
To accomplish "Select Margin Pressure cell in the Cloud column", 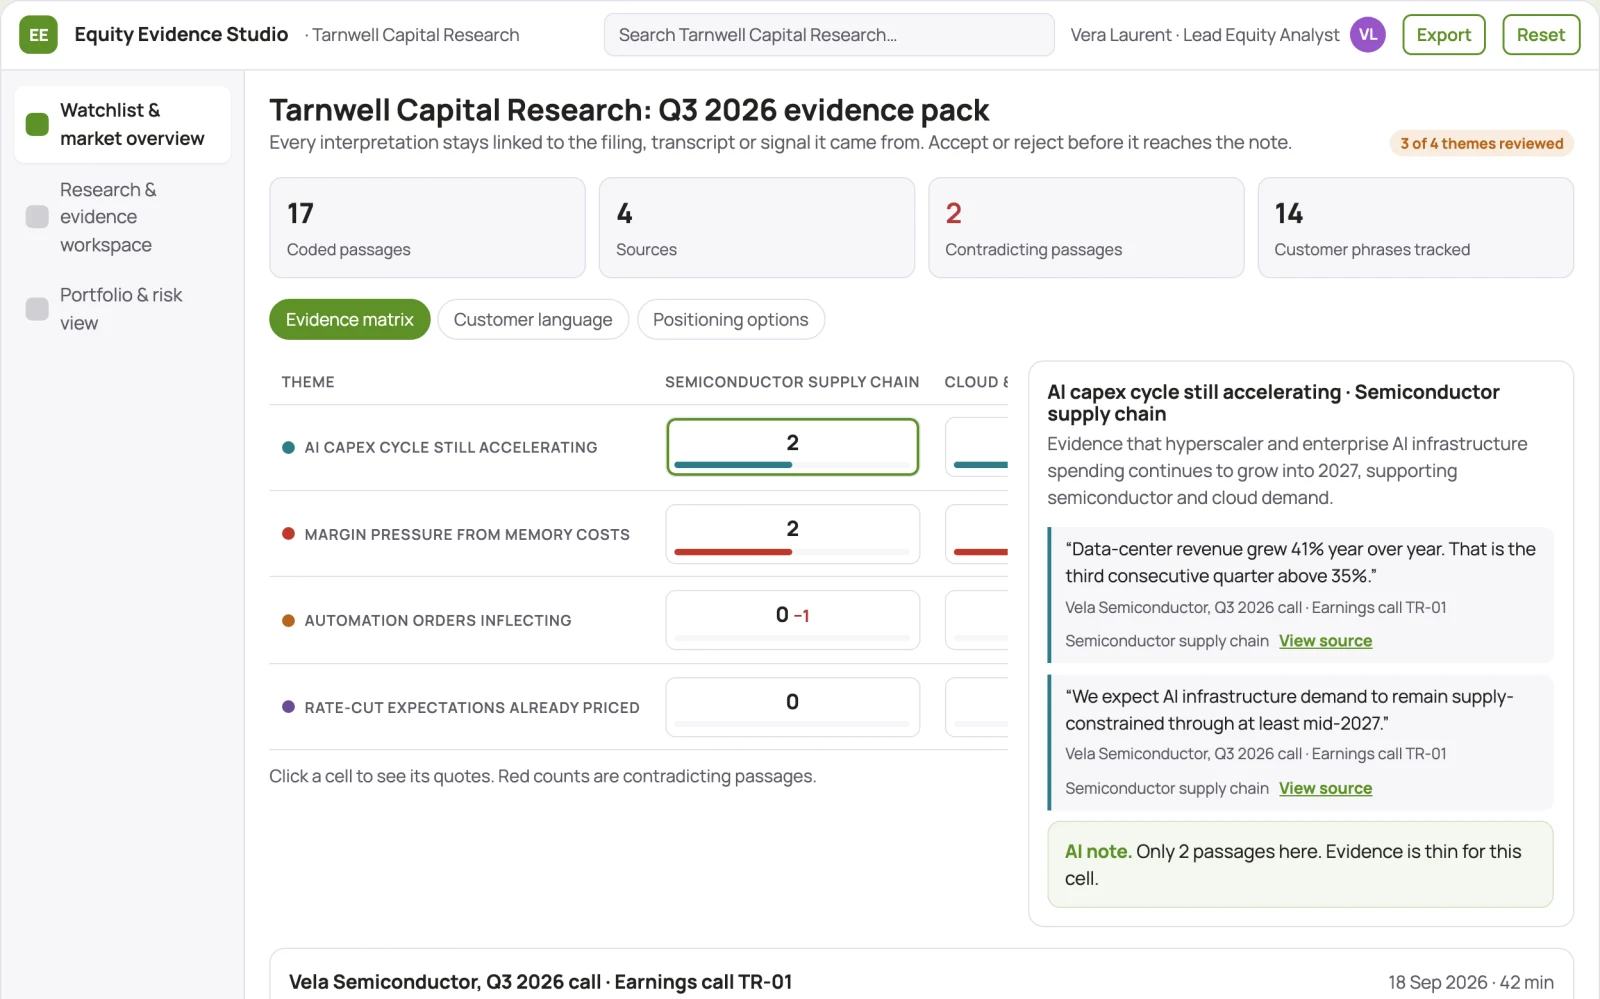I will pos(977,534).
